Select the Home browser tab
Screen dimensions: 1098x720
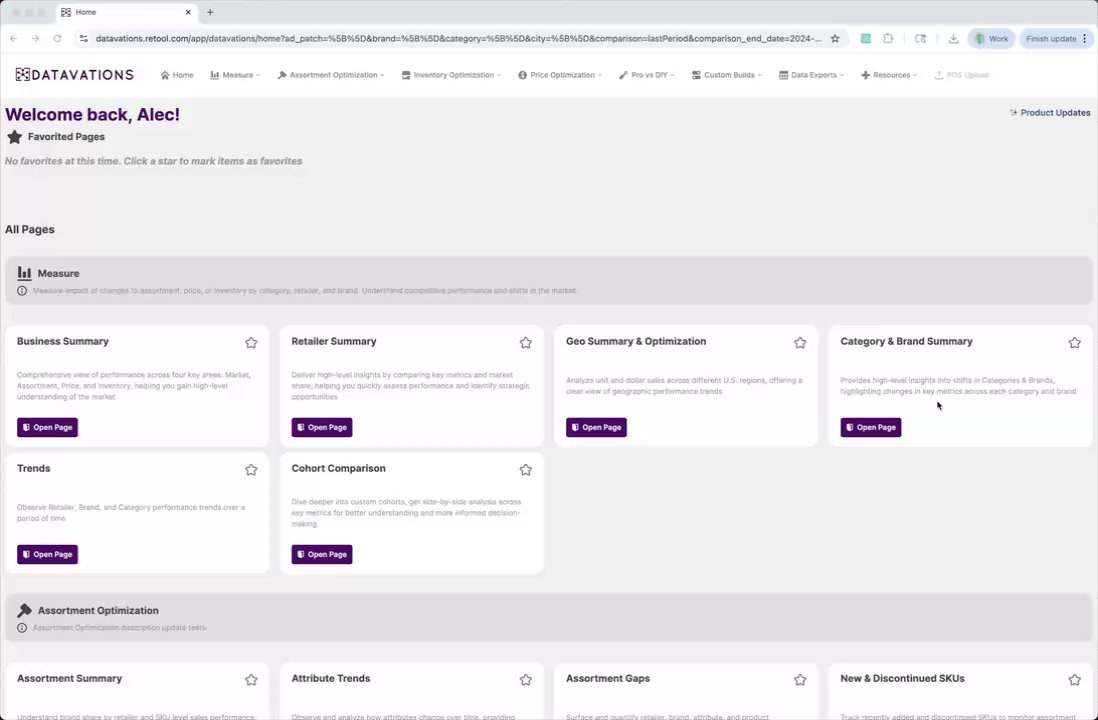click(126, 12)
